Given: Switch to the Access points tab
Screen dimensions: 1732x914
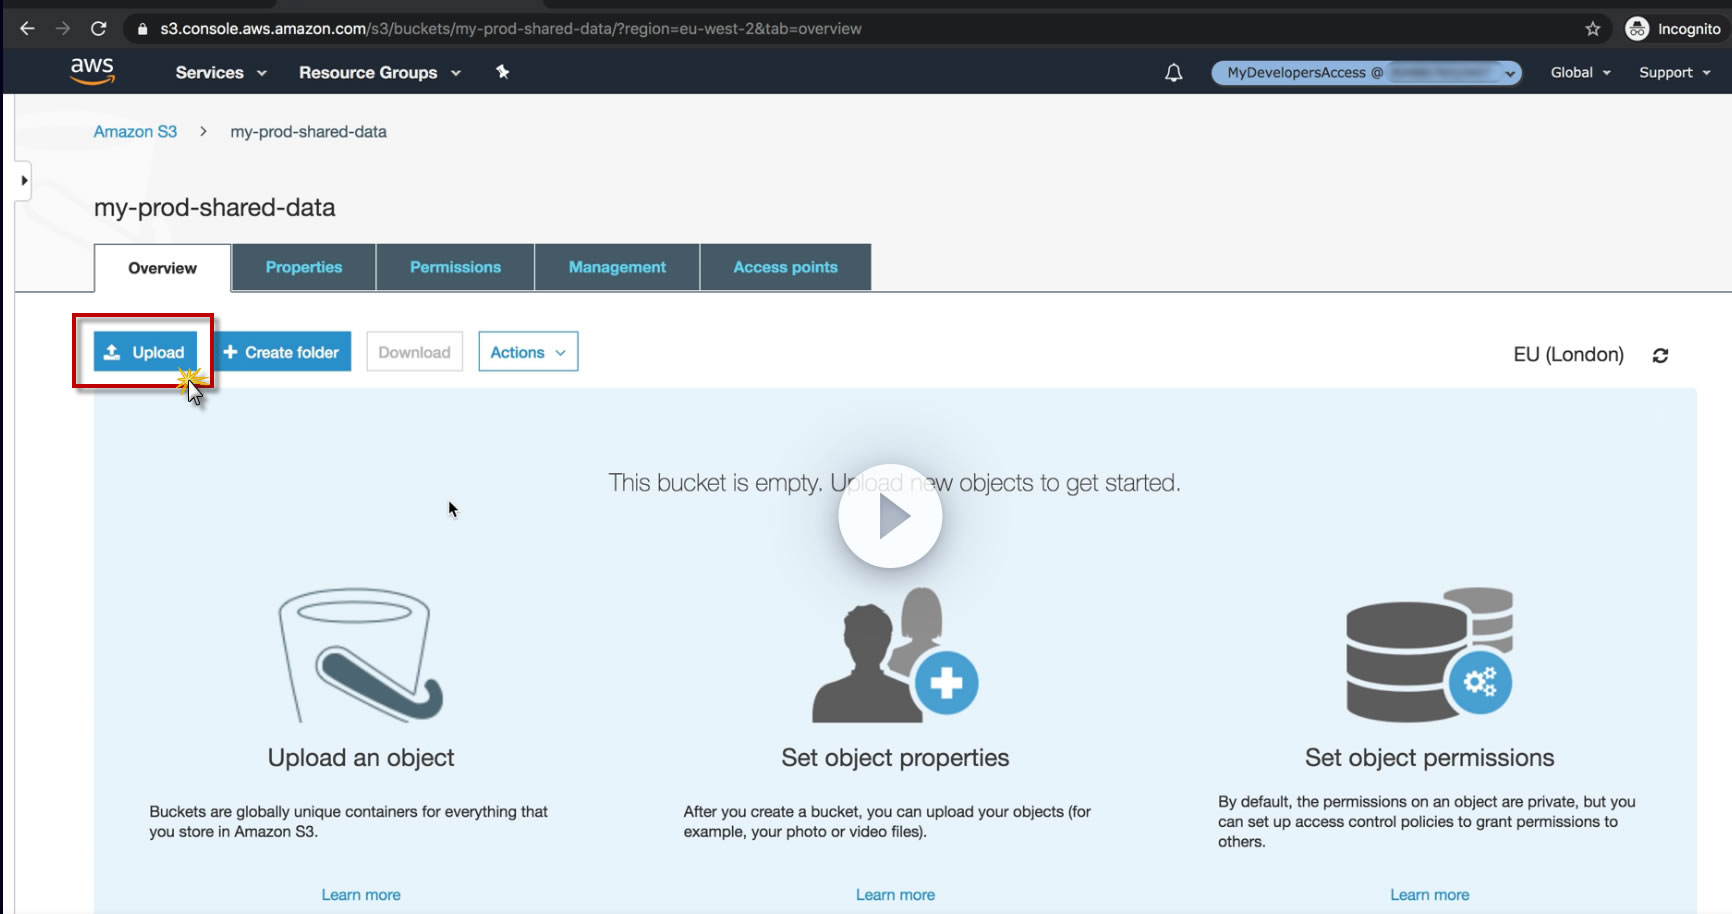Looking at the screenshot, I should coord(785,267).
